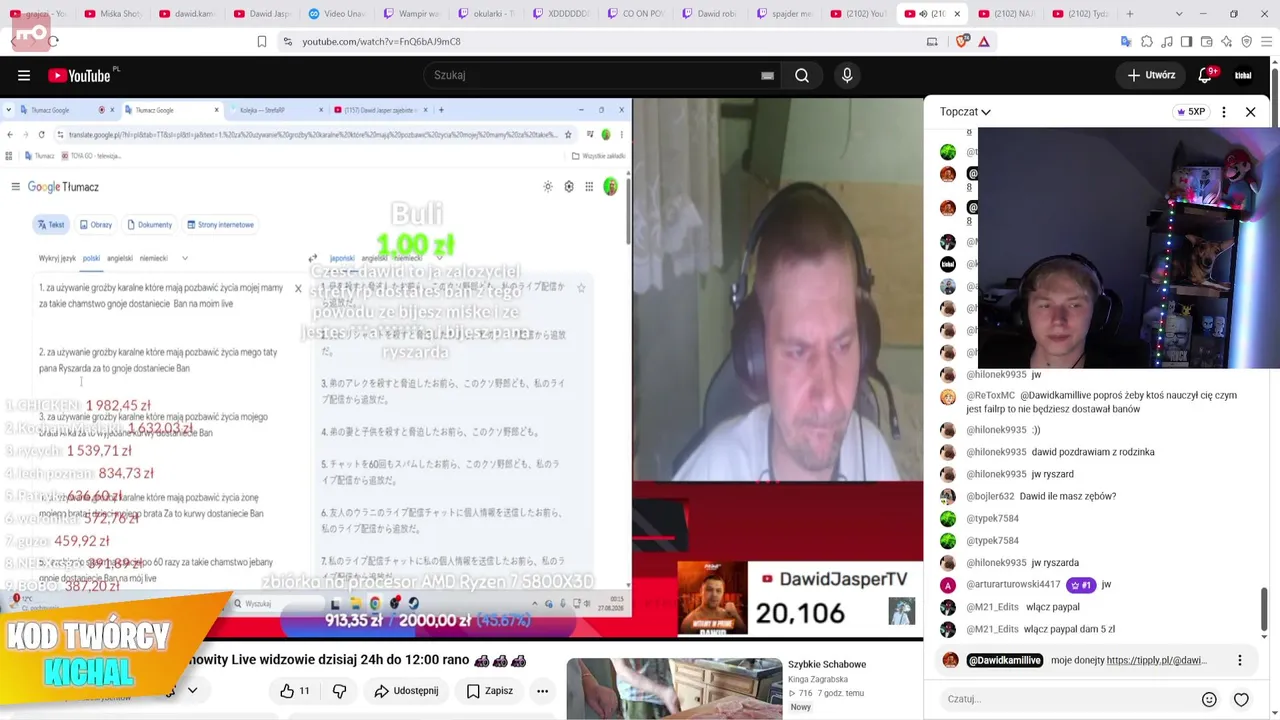
Task: Reload the page in browser toolbar
Action: (52, 41)
